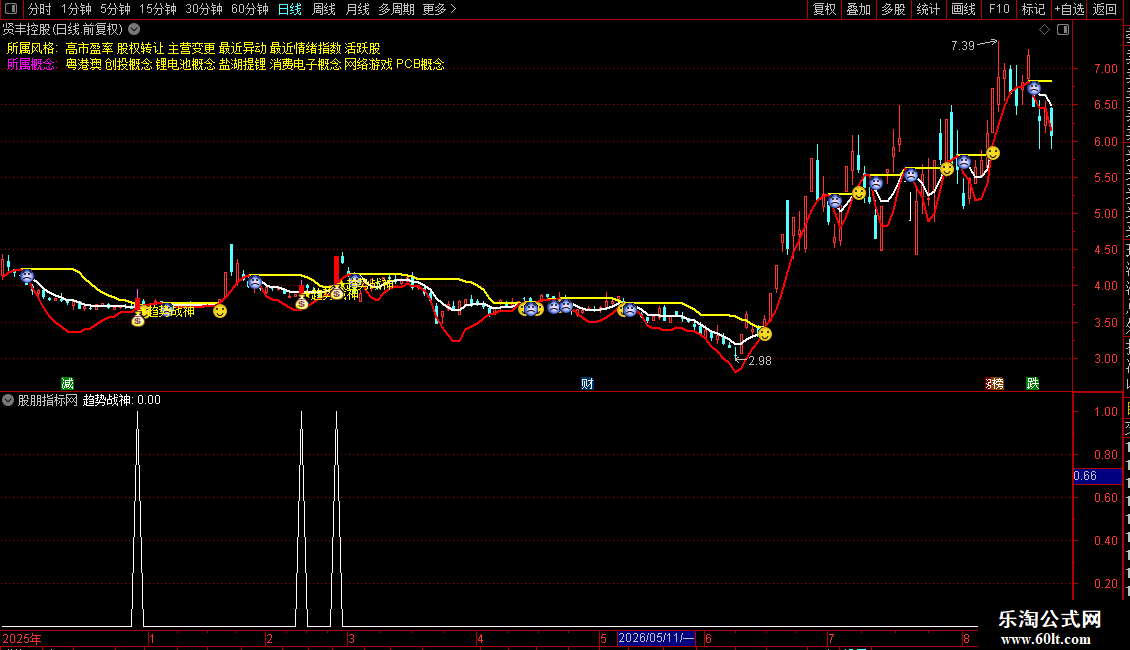1130x650 pixels.
Task: Switch to 月线 monthly chart
Action: coord(357,9)
